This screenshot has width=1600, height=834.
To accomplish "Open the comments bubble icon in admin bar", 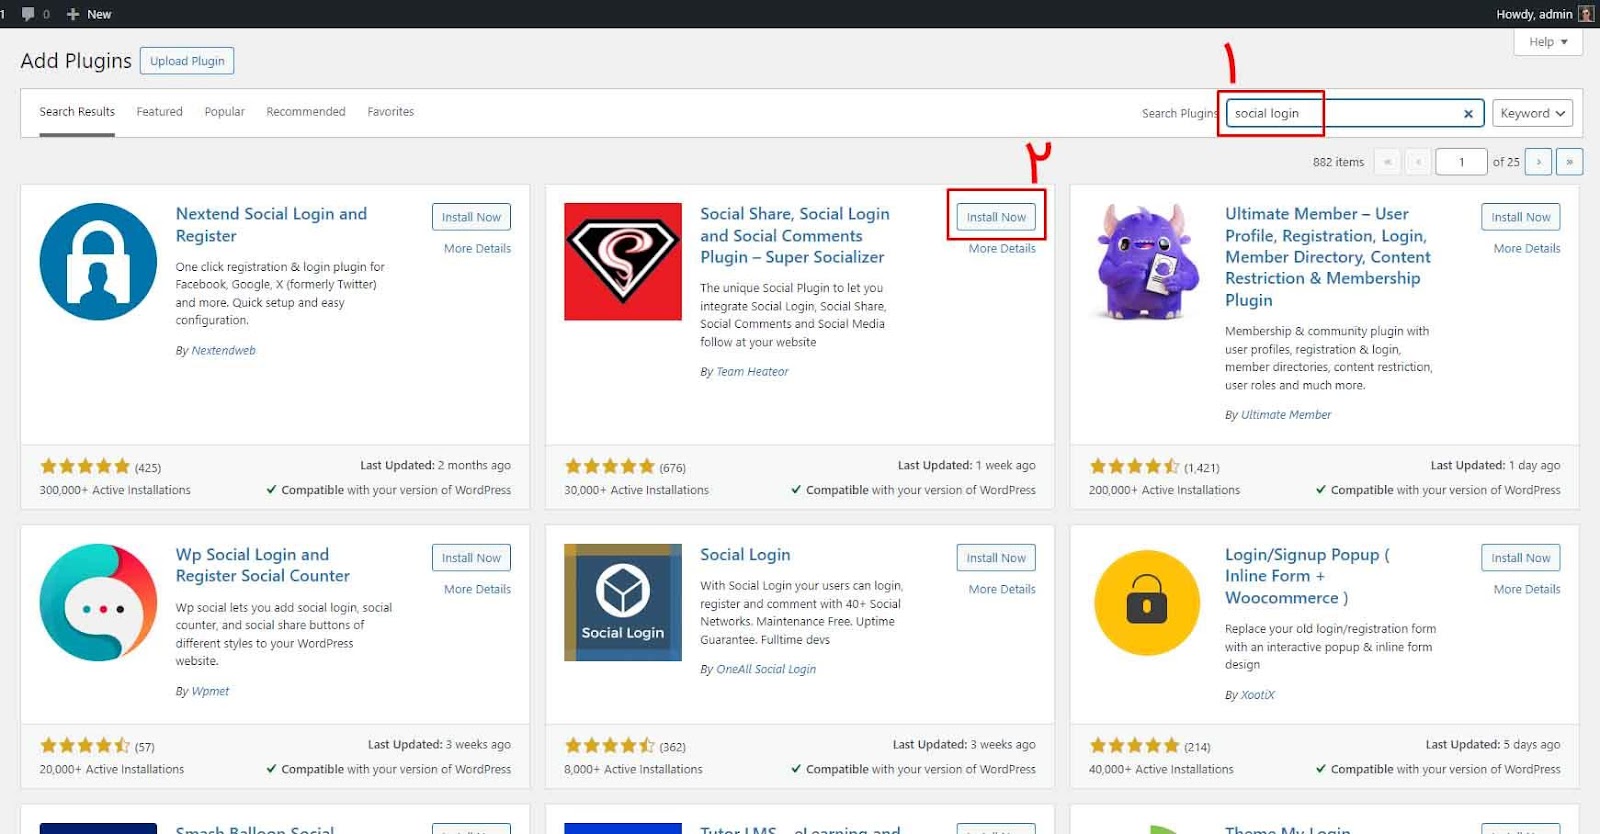I will click(x=28, y=14).
